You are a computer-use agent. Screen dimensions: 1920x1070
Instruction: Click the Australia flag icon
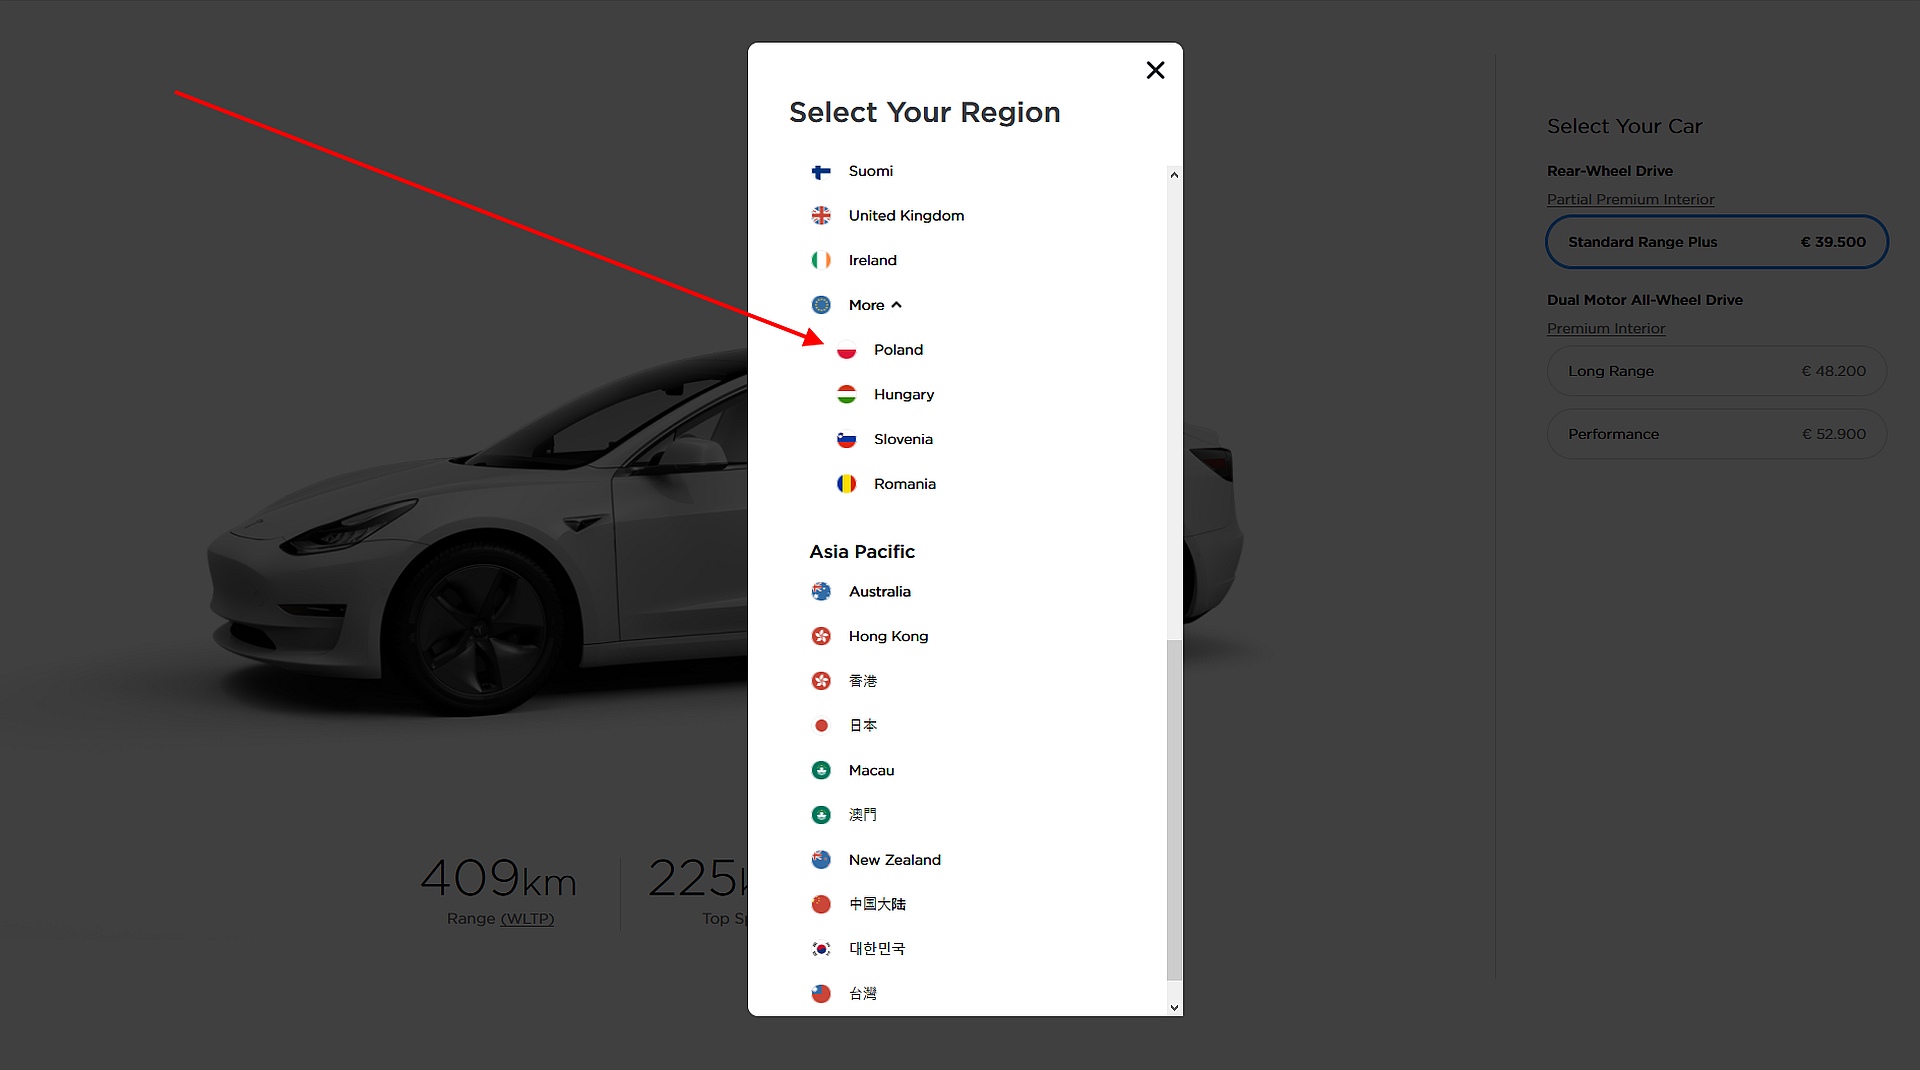pos(821,592)
